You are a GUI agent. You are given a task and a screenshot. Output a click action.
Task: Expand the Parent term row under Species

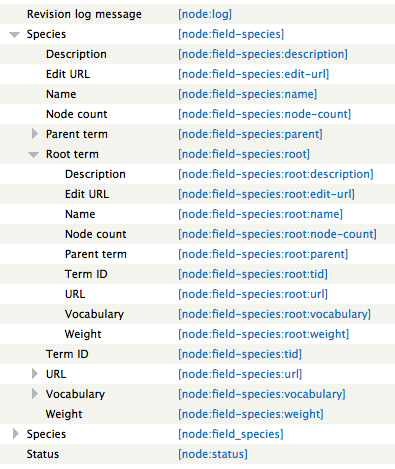[34, 134]
